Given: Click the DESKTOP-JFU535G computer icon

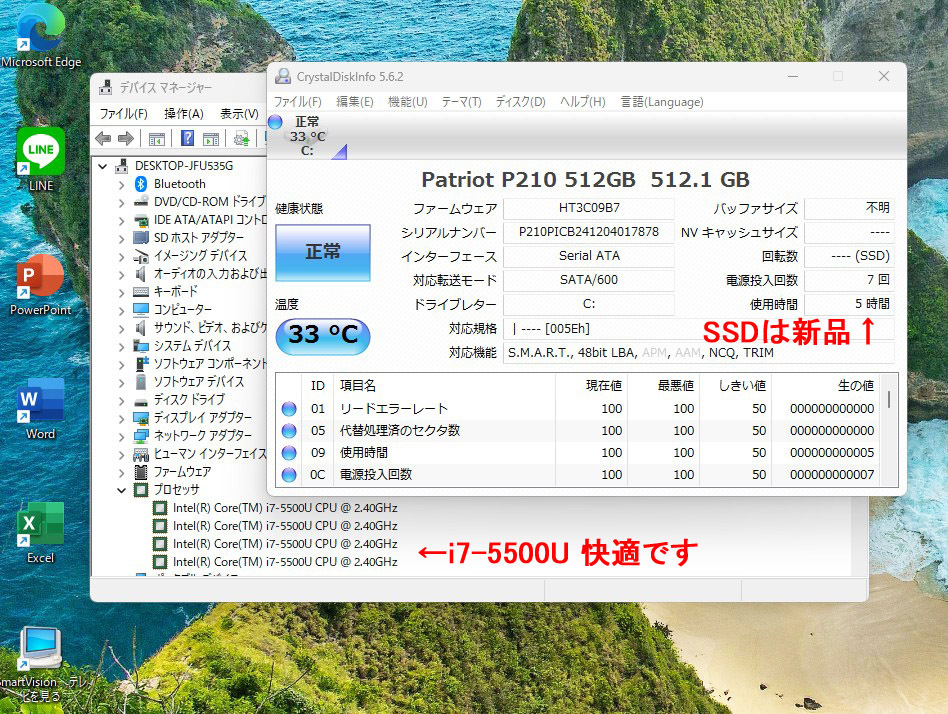Looking at the screenshot, I should tap(122, 166).
